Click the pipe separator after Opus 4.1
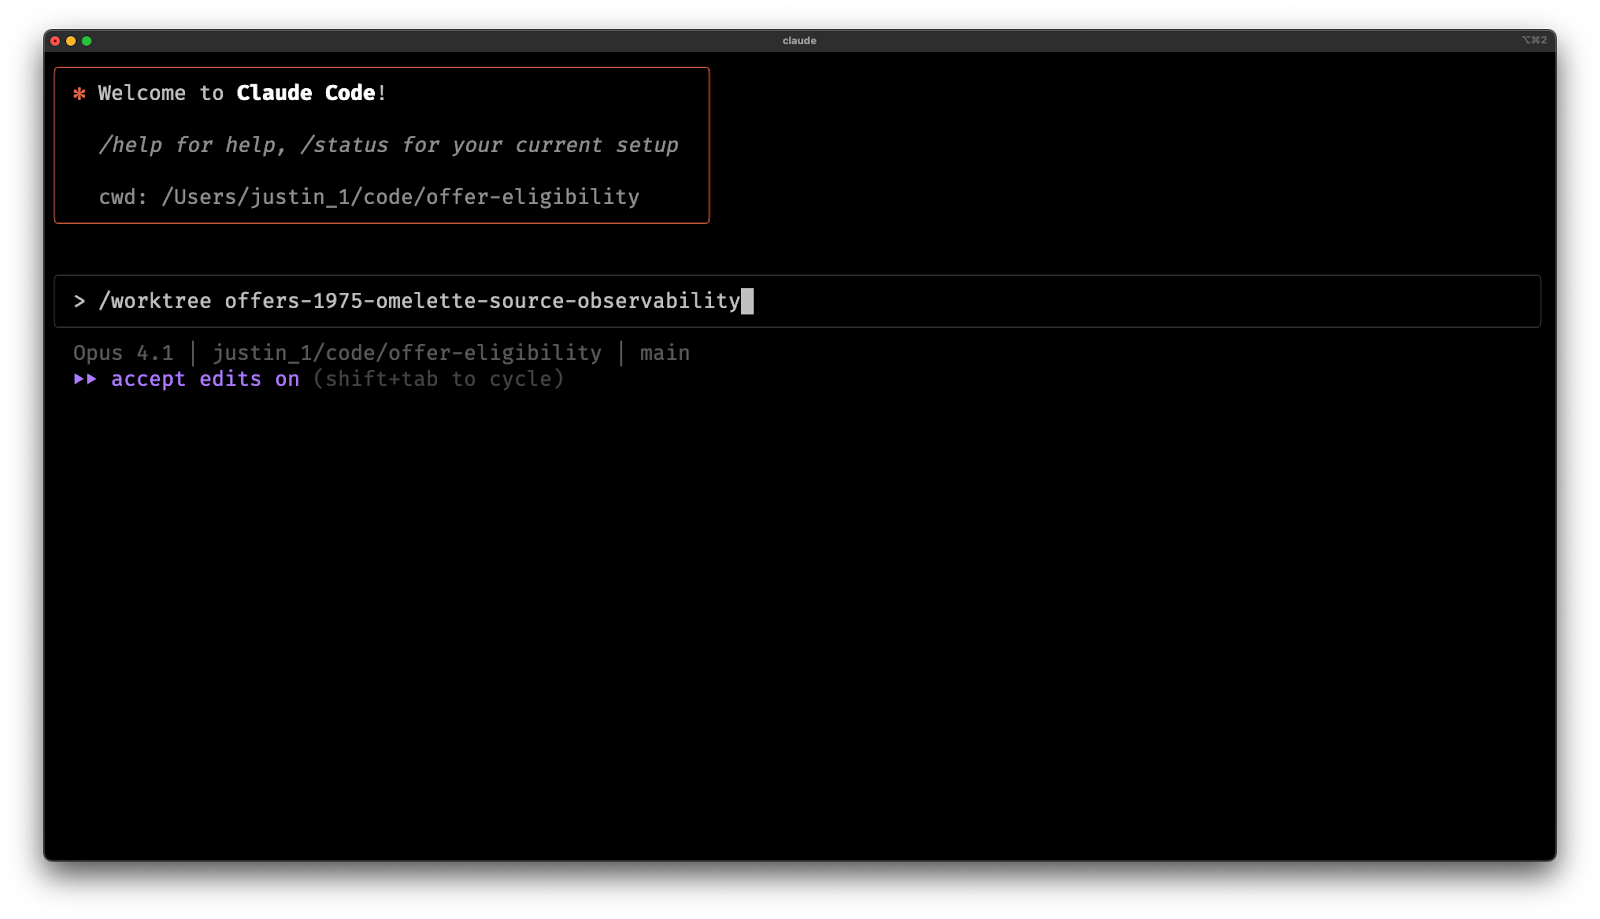The width and height of the screenshot is (1600, 919). tap(193, 352)
